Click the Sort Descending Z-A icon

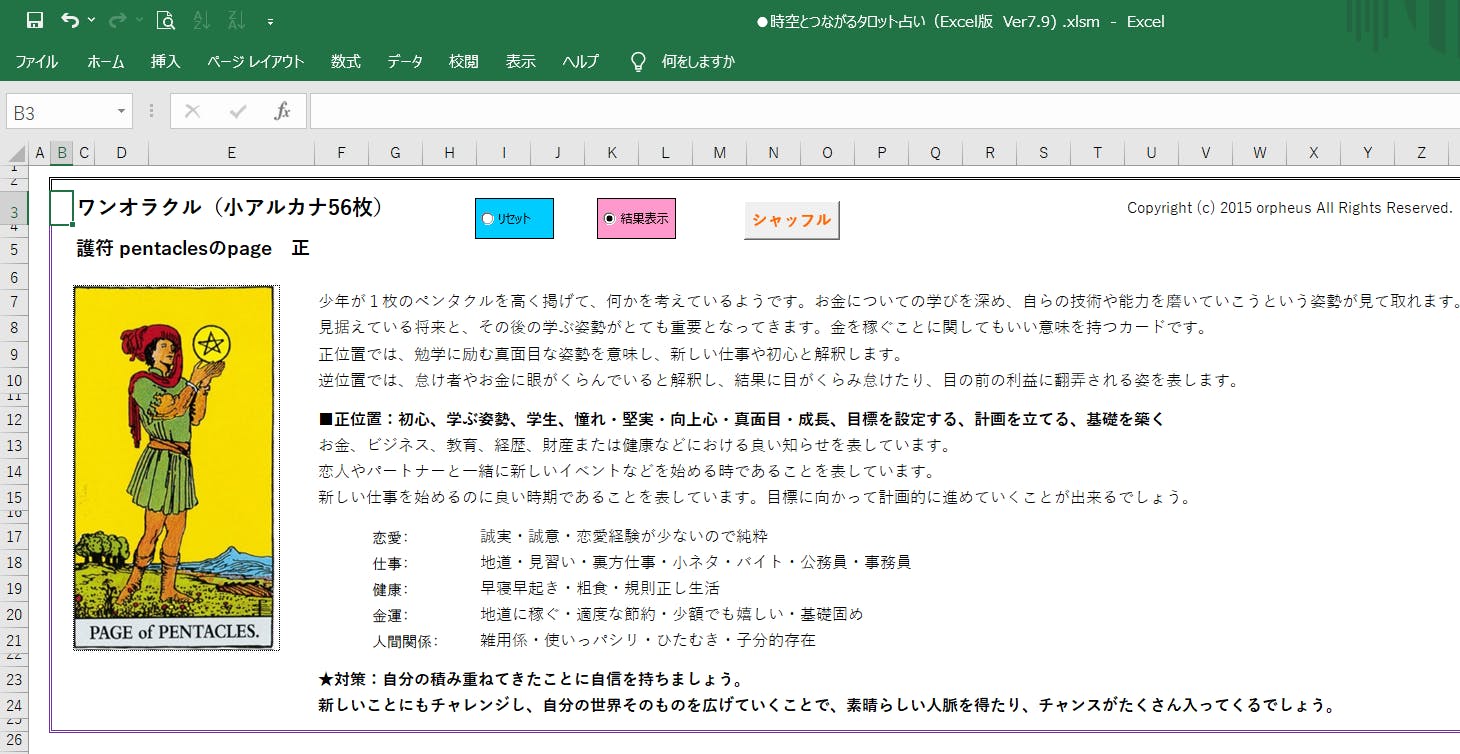coord(237,20)
